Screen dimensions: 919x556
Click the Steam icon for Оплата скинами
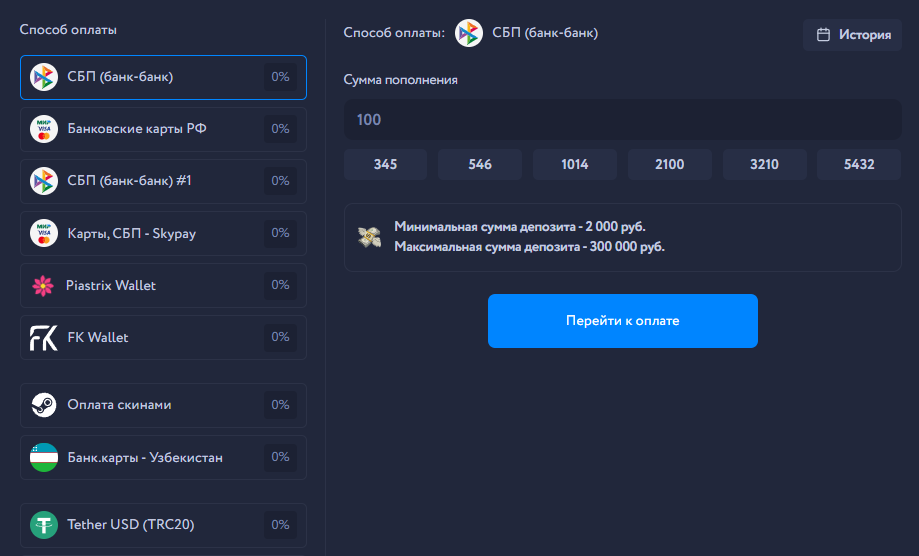click(x=44, y=405)
